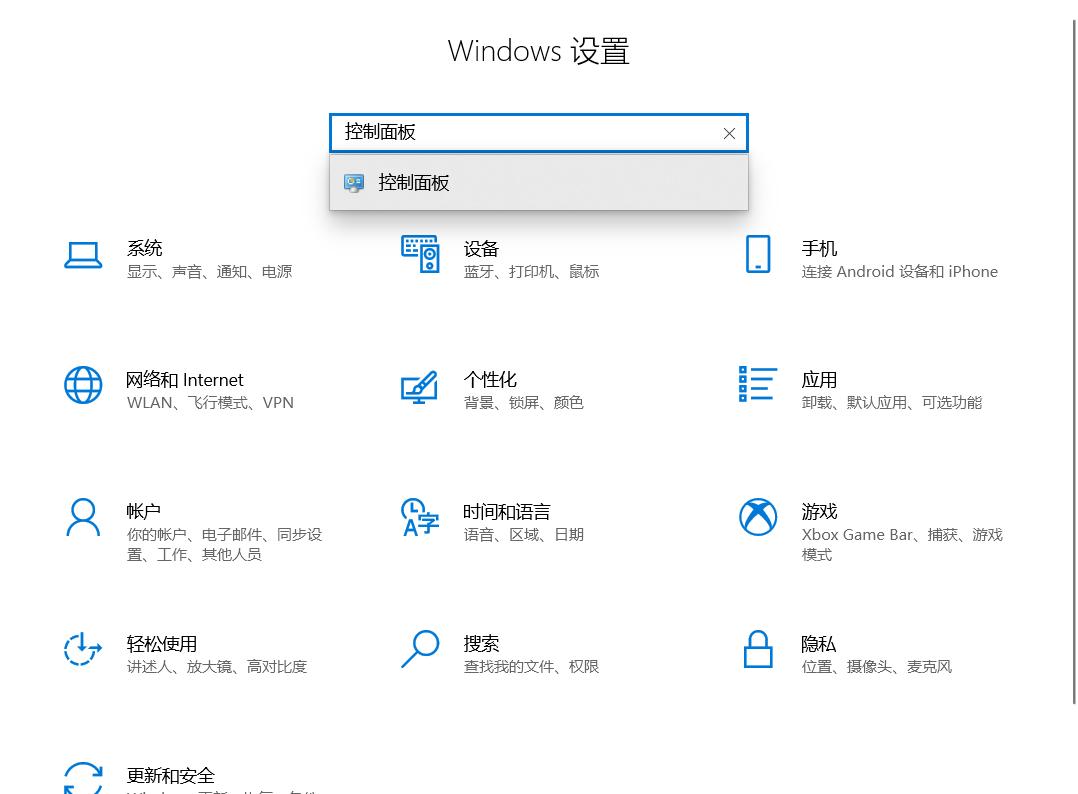Click the text 蓝牙、打印机、鼠标

point(531,272)
